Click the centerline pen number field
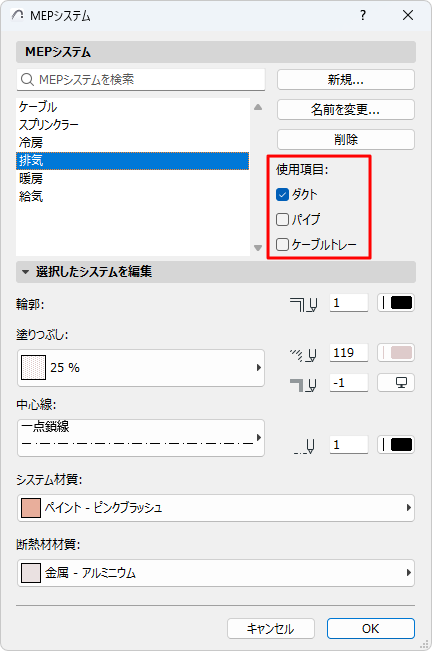This screenshot has height=651, width=432. pyautogui.click(x=349, y=445)
